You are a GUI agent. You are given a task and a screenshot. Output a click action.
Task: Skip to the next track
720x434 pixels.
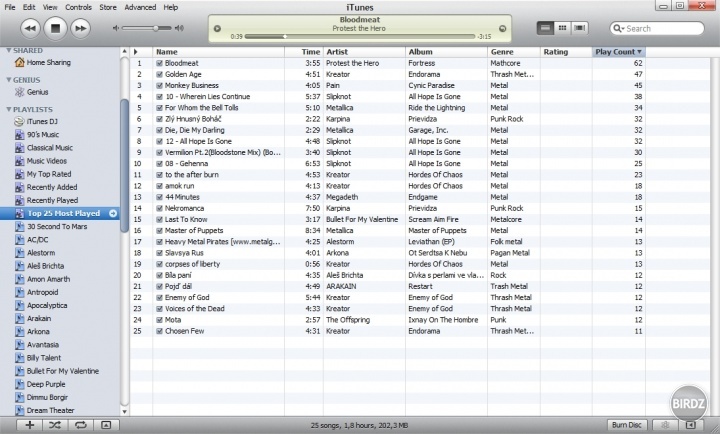(80, 28)
